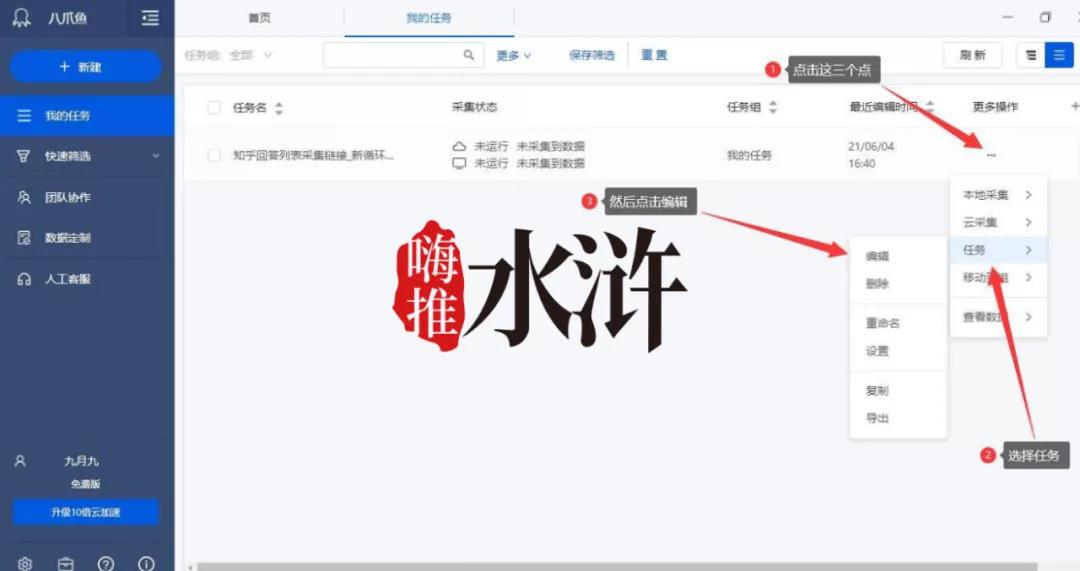This screenshot has width=1080, height=571.
Task: Click the user avatar icon beside 九月九
Action: [20, 461]
